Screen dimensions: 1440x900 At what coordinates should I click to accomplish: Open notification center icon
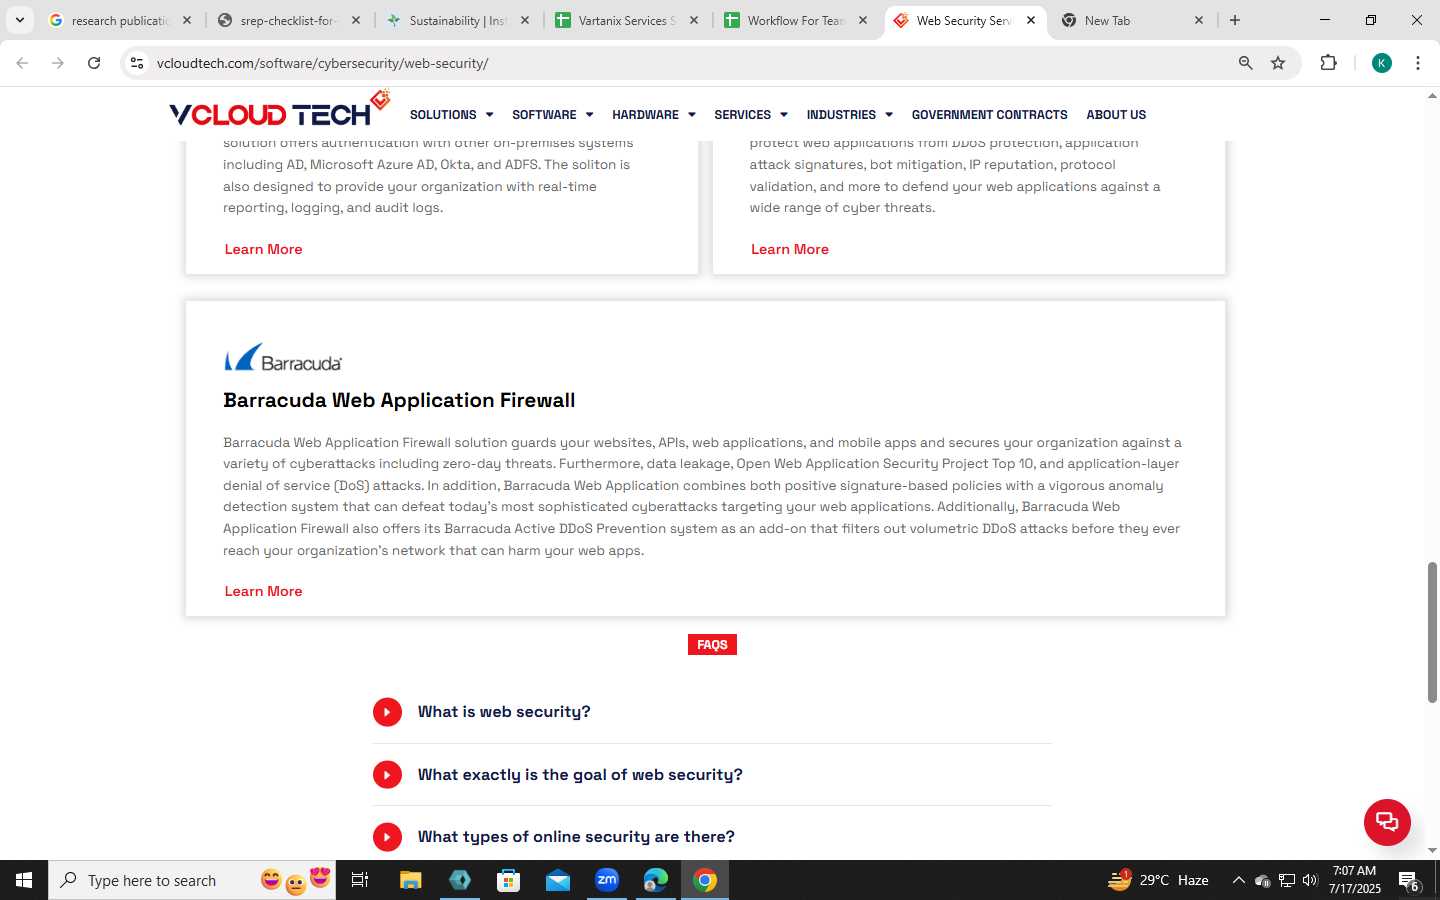[1409, 881]
